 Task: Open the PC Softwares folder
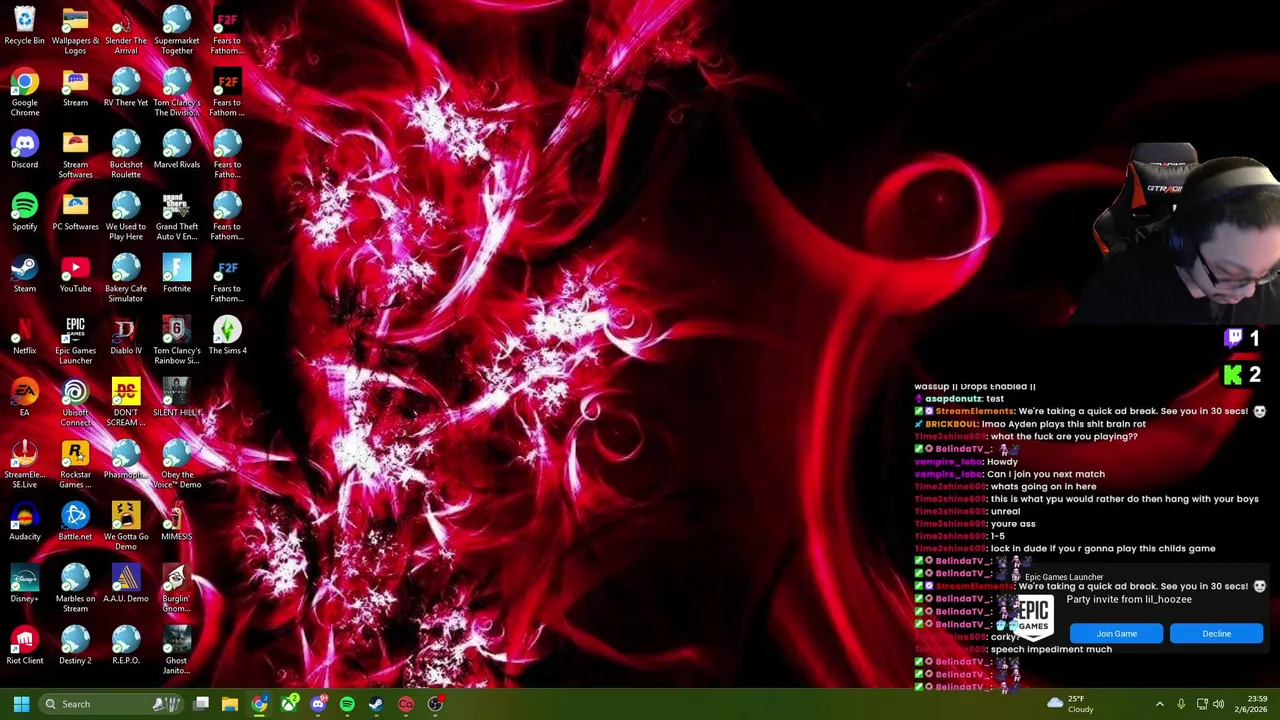[x=75, y=212]
